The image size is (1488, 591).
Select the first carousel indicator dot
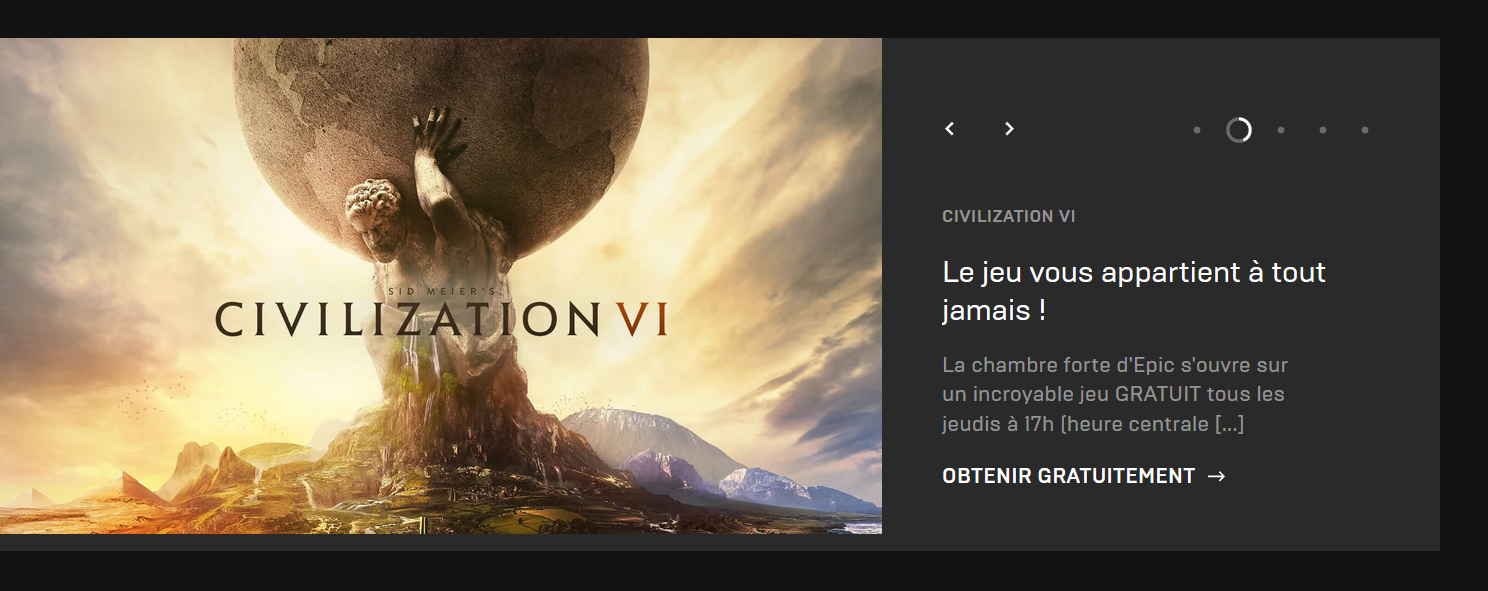click(1196, 130)
